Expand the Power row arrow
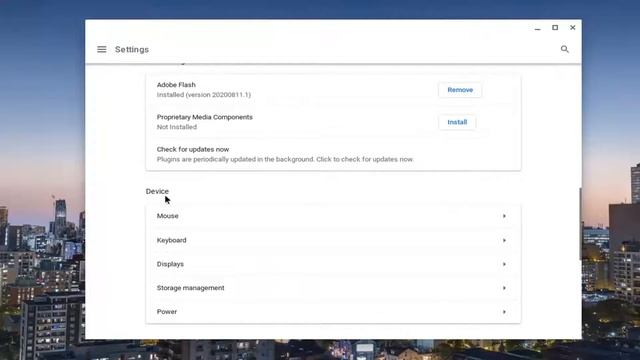Viewport: 640px width, 360px height. click(x=504, y=312)
